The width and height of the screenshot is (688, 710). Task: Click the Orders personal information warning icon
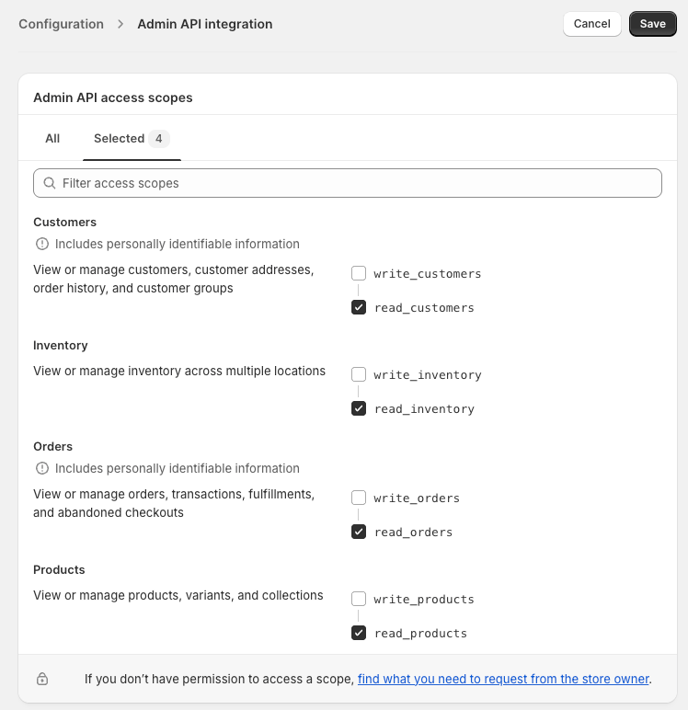tap(42, 468)
